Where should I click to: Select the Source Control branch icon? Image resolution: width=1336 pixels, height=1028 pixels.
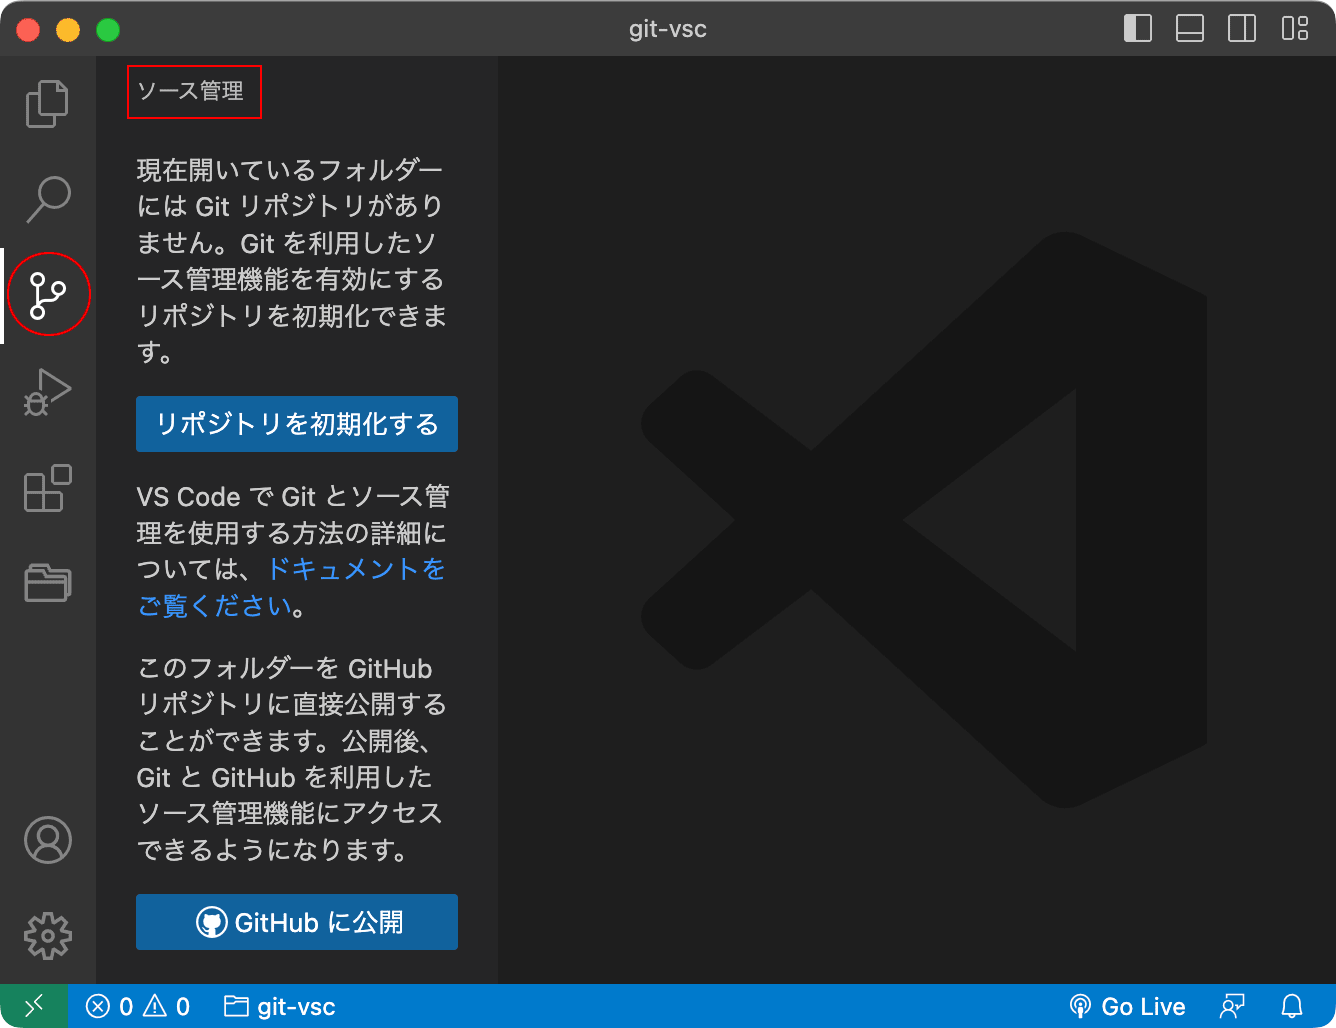(x=47, y=295)
